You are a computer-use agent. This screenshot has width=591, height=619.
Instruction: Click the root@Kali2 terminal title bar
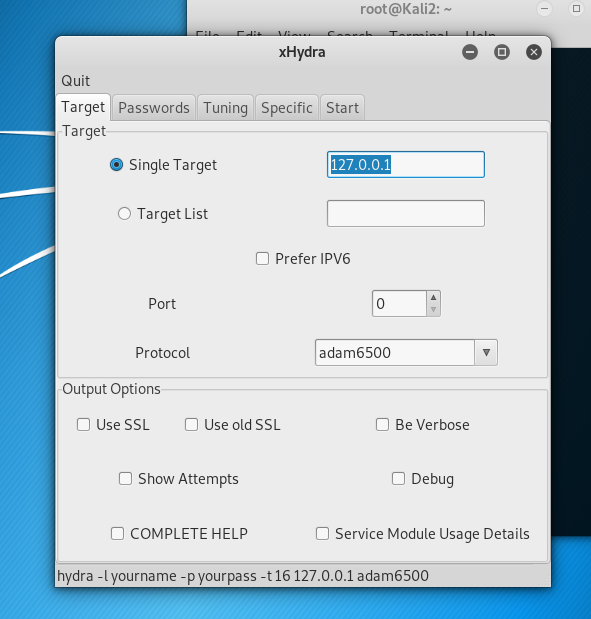coord(405,9)
